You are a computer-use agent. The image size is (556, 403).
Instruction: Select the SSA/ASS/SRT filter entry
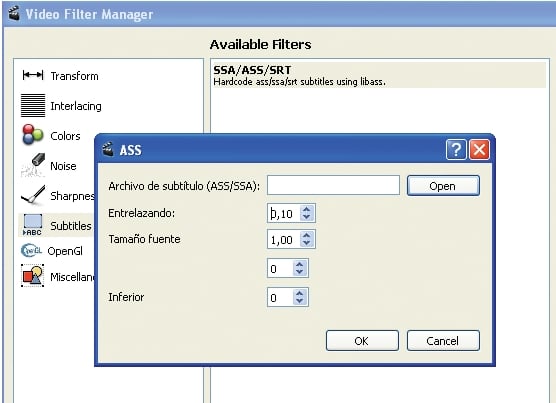pos(378,75)
